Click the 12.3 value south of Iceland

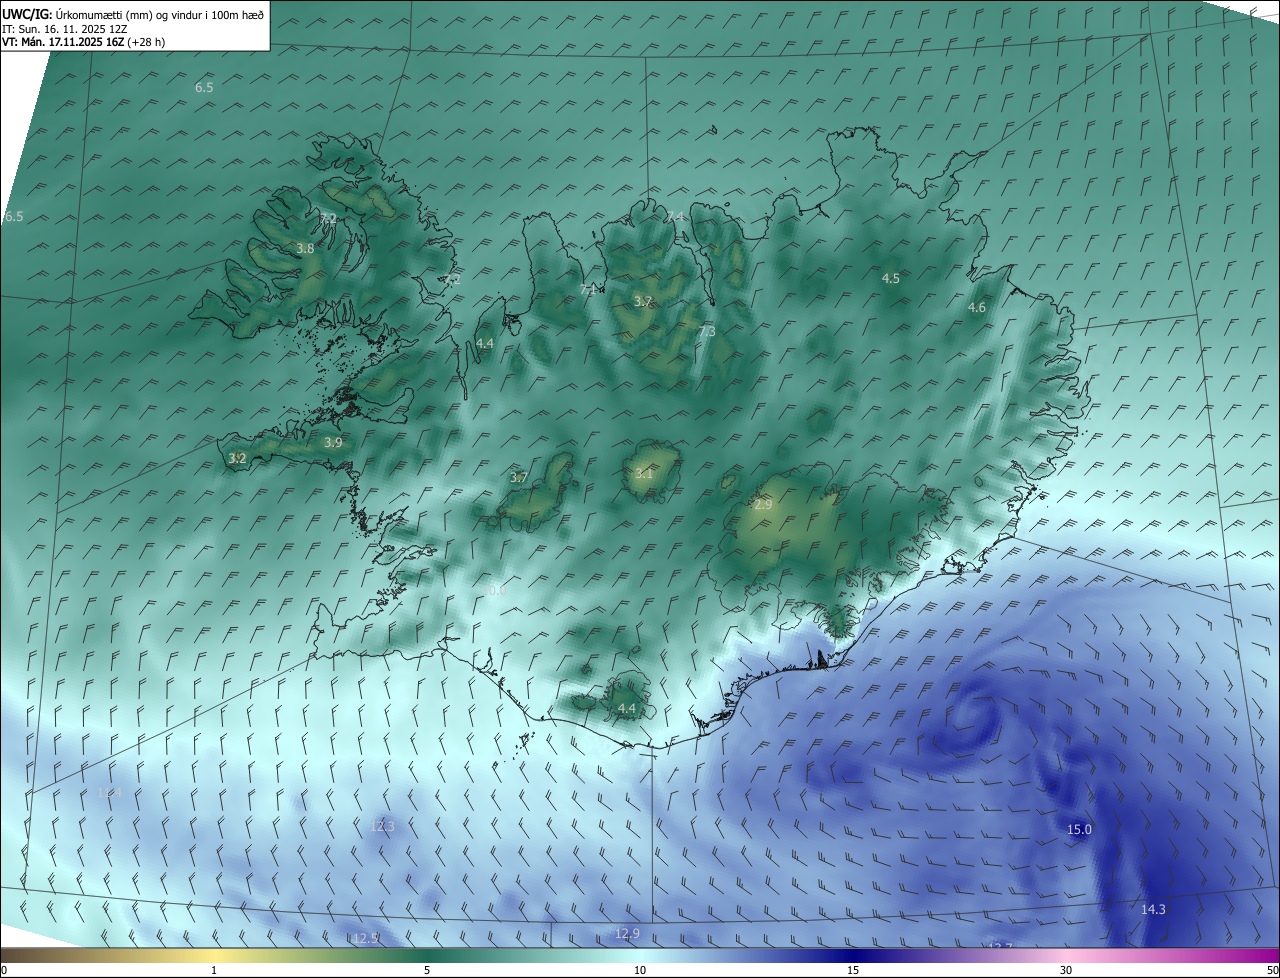pyautogui.click(x=382, y=826)
